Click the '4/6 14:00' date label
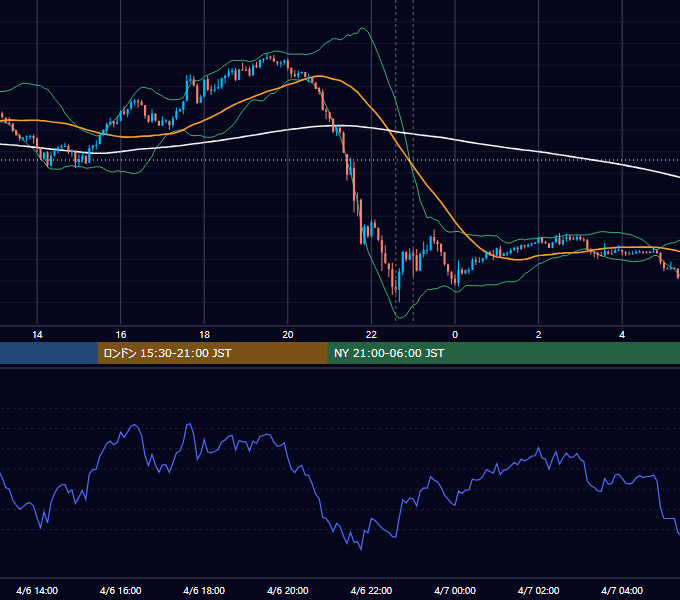 pos(37,591)
